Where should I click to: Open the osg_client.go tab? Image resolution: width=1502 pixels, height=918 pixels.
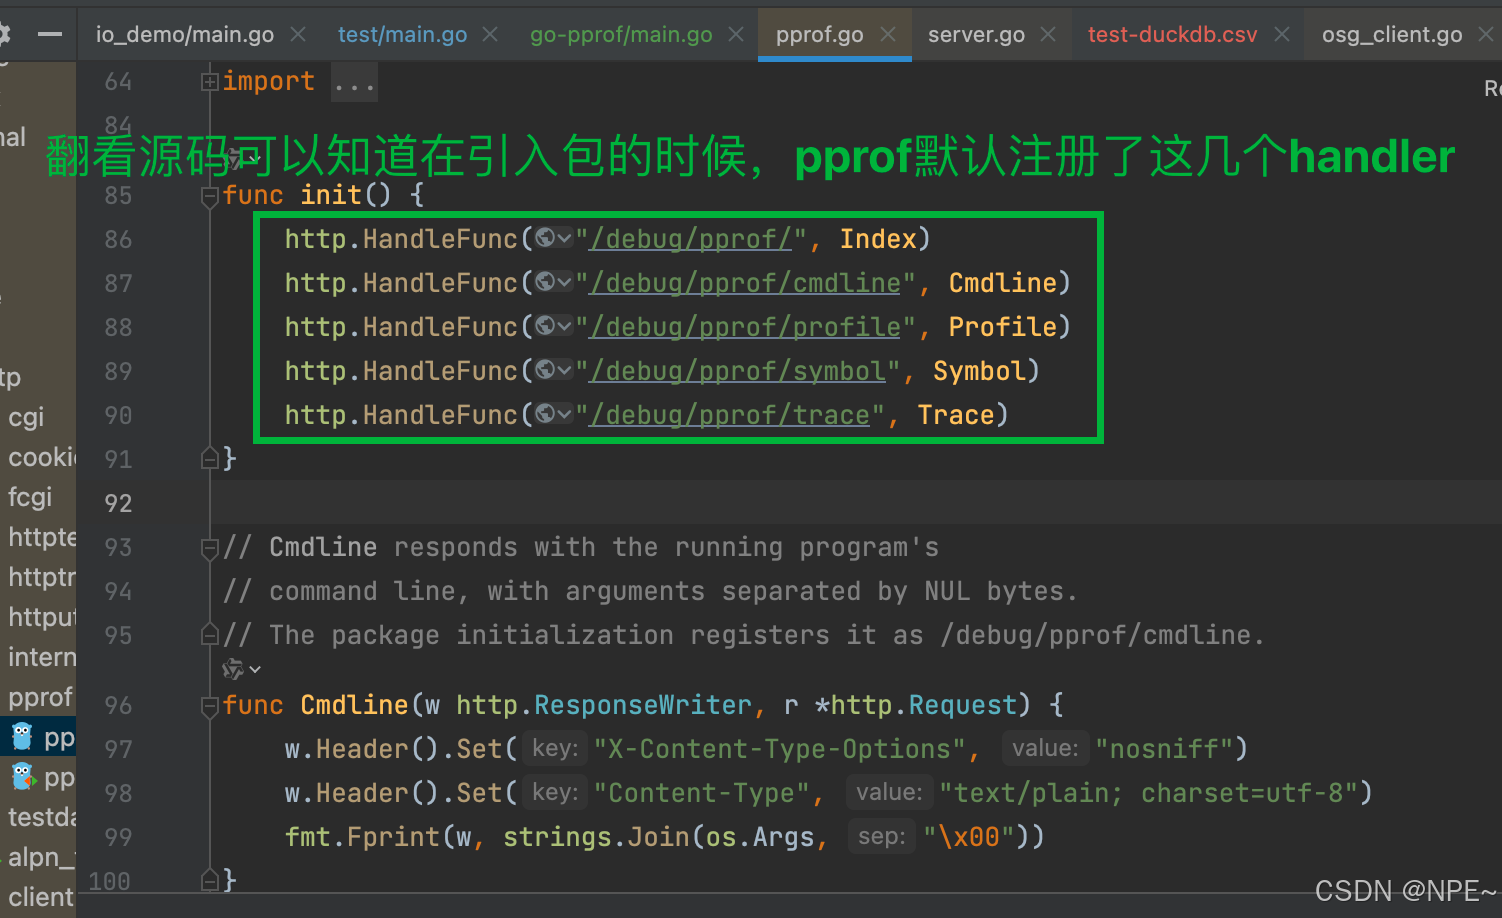[x=1392, y=34]
